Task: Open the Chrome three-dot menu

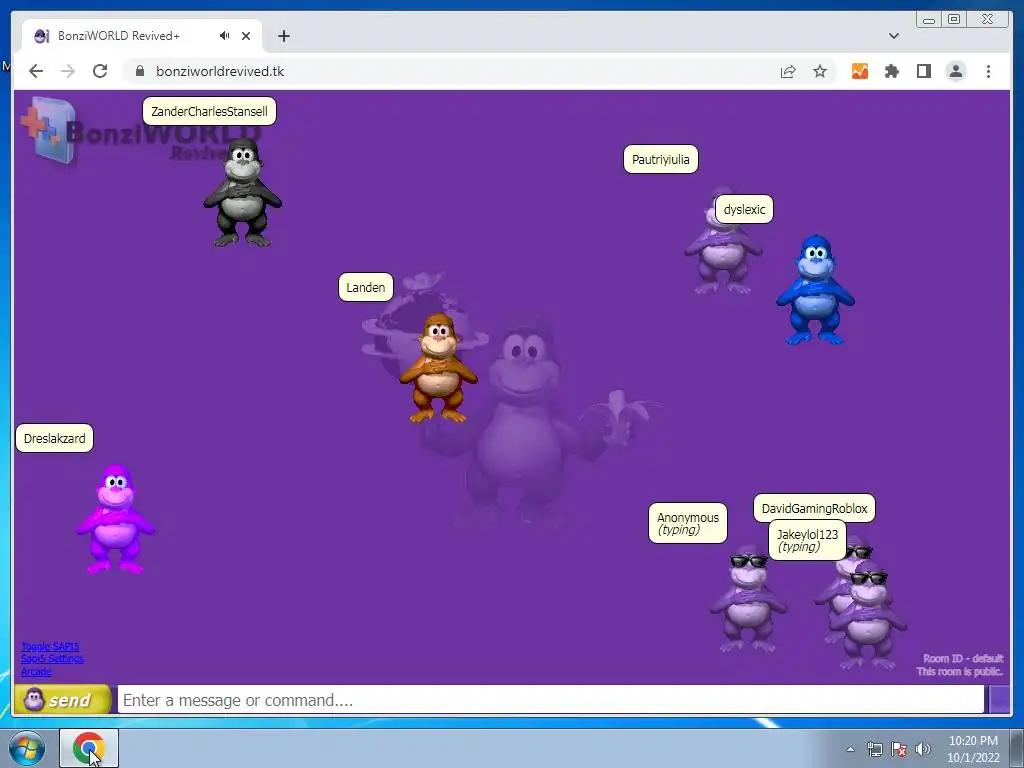Action: (x=988, y=71)
